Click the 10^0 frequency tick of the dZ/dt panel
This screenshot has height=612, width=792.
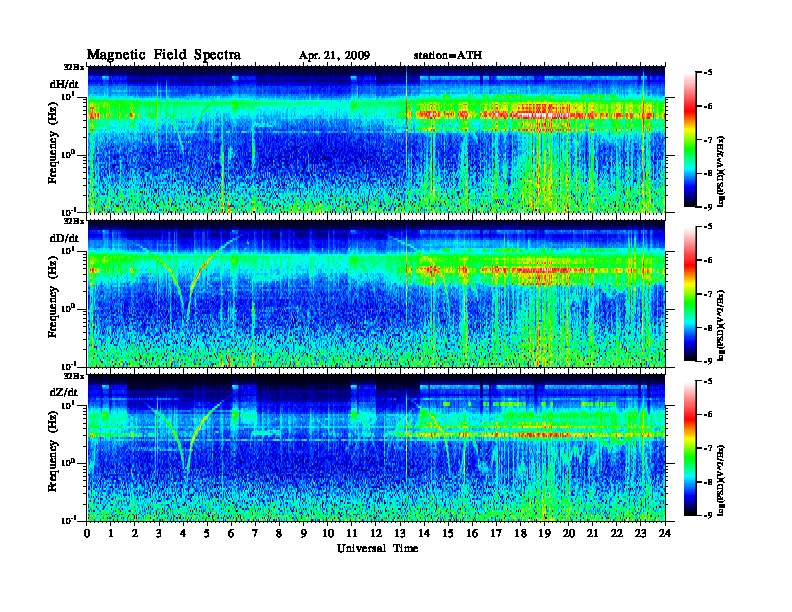point(68,462)
